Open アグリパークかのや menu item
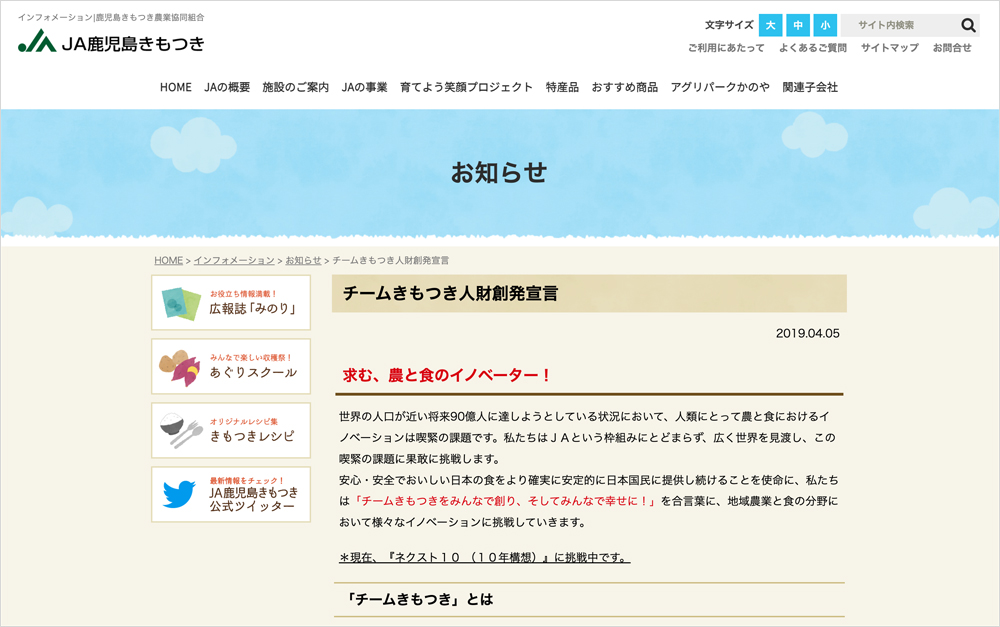 [x=720, y=87]
